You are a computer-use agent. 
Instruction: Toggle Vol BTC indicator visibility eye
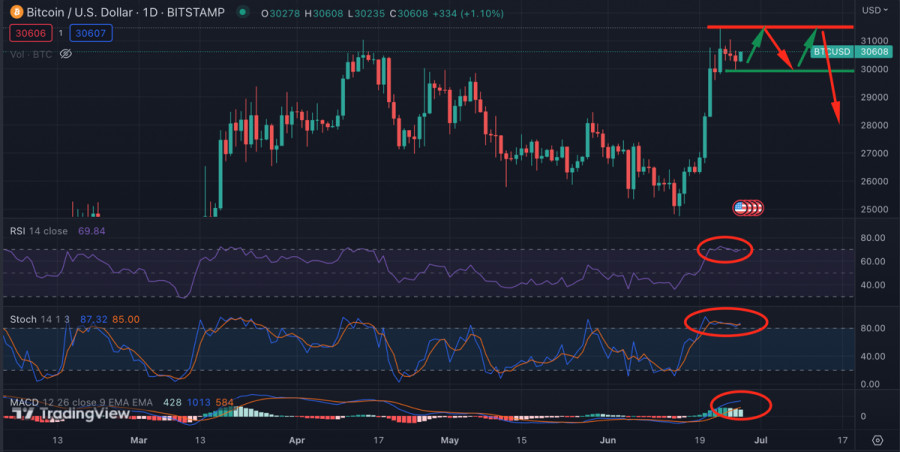point(66,54)
